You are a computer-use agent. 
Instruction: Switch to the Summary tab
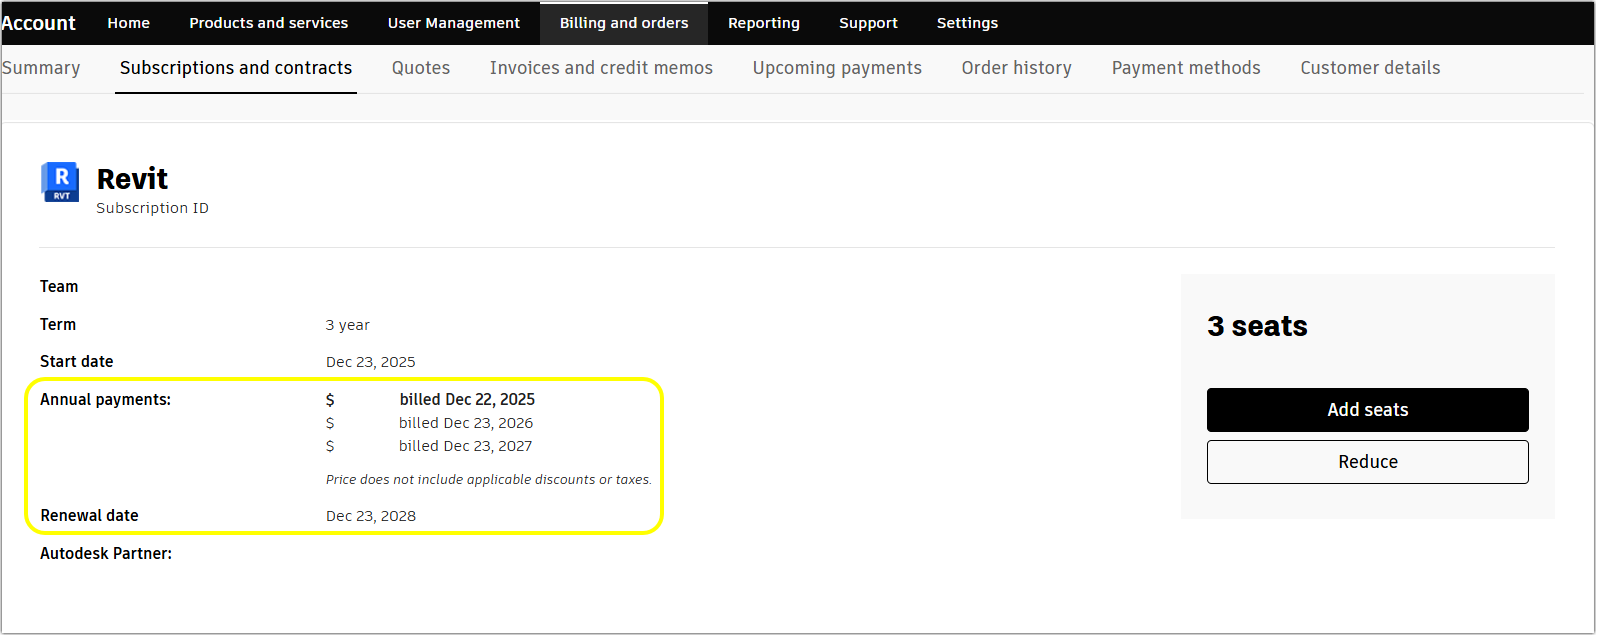point(41,68)
